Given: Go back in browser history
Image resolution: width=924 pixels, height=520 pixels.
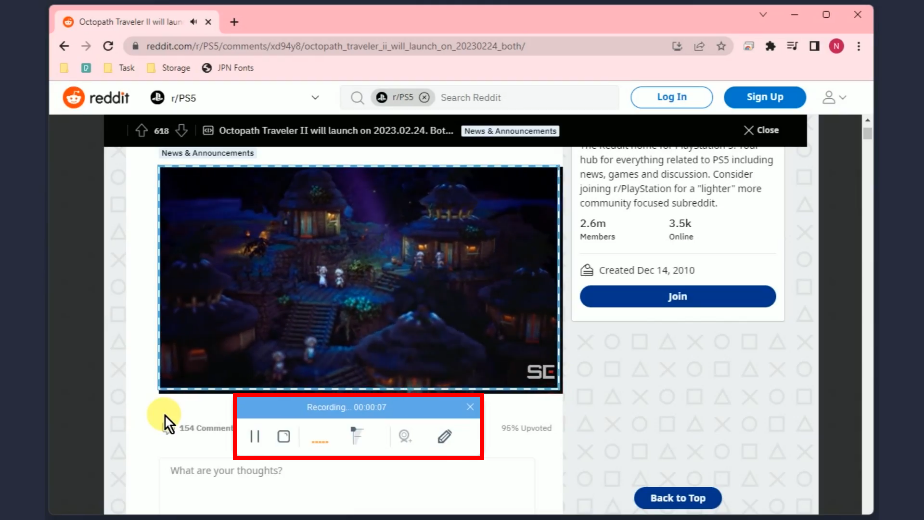Looking at the screenshot, I should click(x=64, y=46).
